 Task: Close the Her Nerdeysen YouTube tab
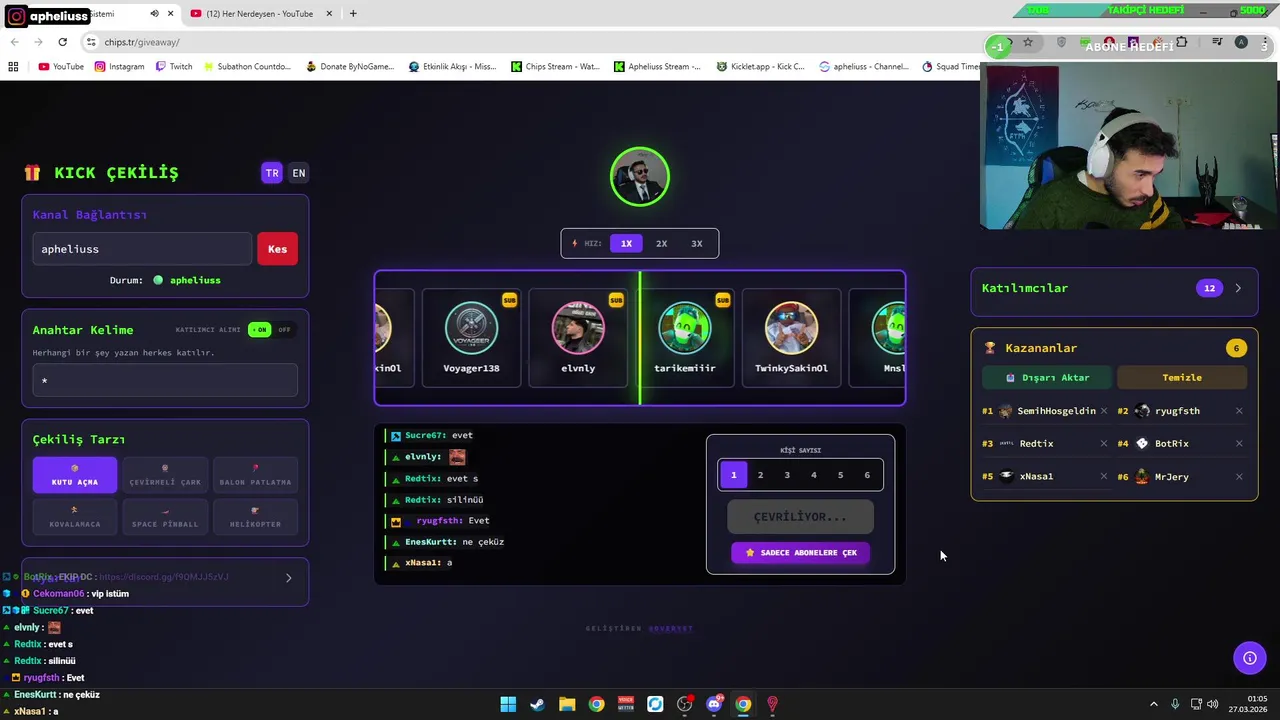pyautogui.click(x=329, y=14)
